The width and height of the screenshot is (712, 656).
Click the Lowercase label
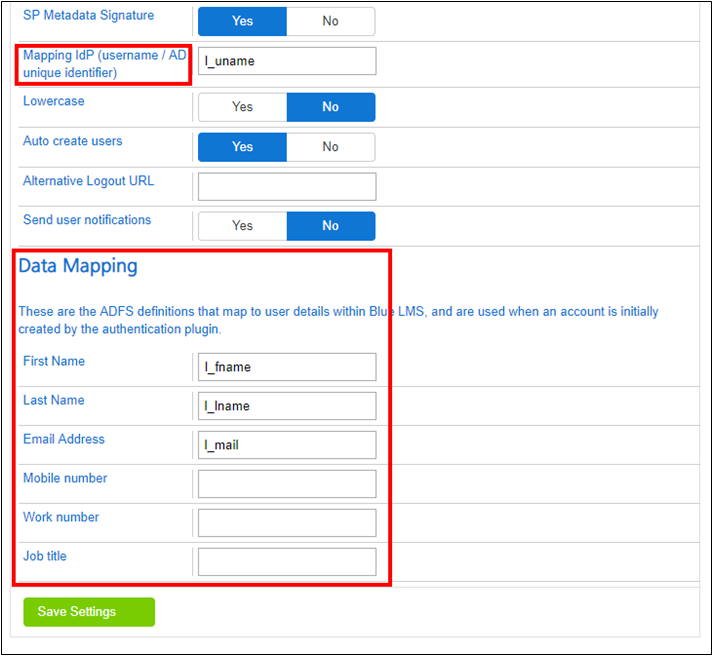[54, 101]
